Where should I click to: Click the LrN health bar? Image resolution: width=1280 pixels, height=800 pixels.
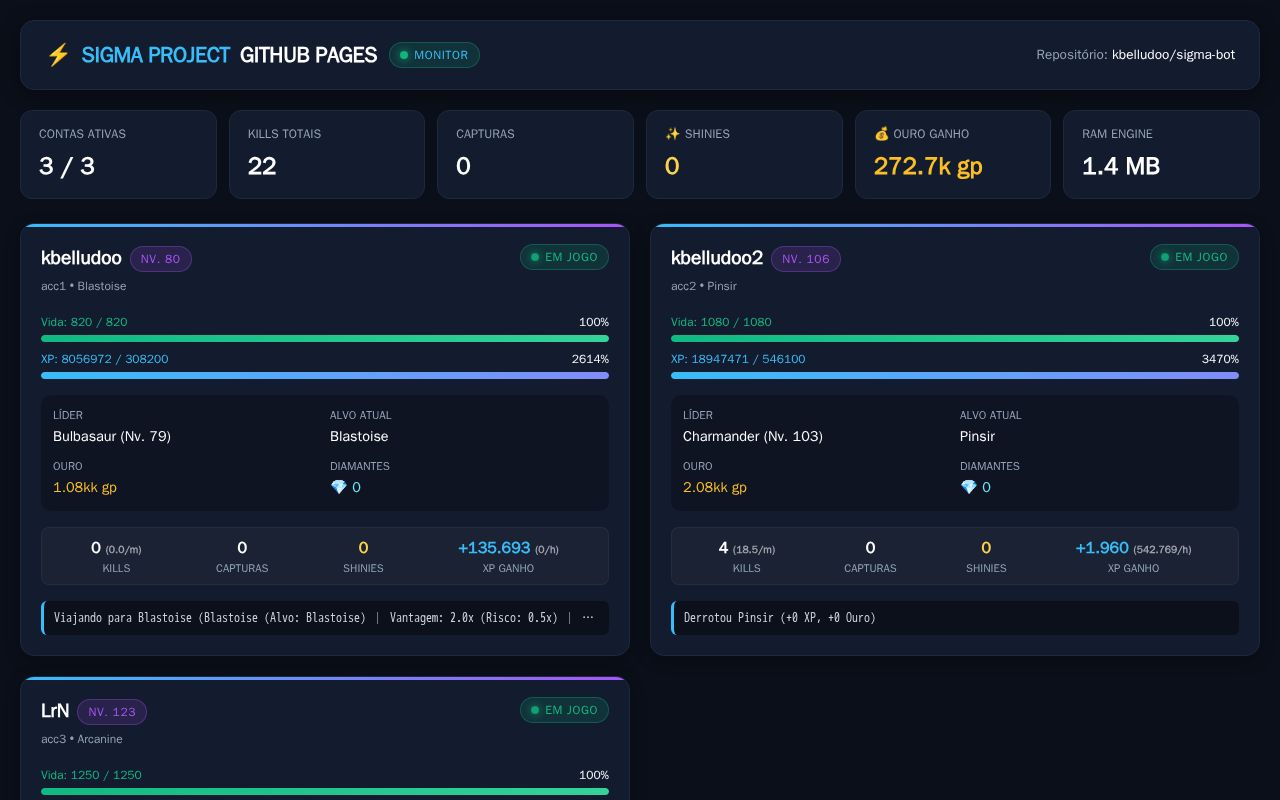click(x=325, y=792)
